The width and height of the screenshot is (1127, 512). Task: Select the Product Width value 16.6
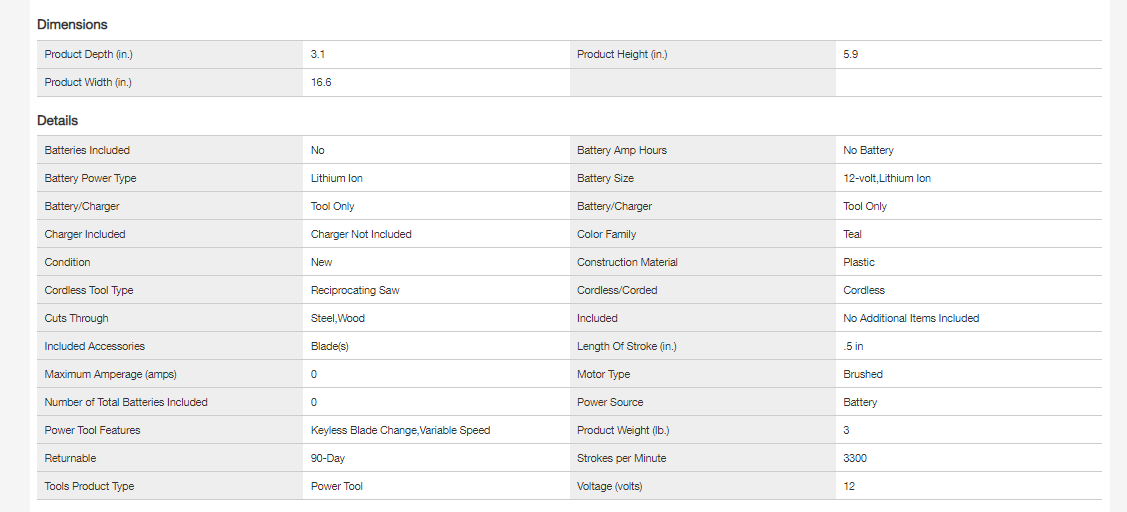click(321, 82)
